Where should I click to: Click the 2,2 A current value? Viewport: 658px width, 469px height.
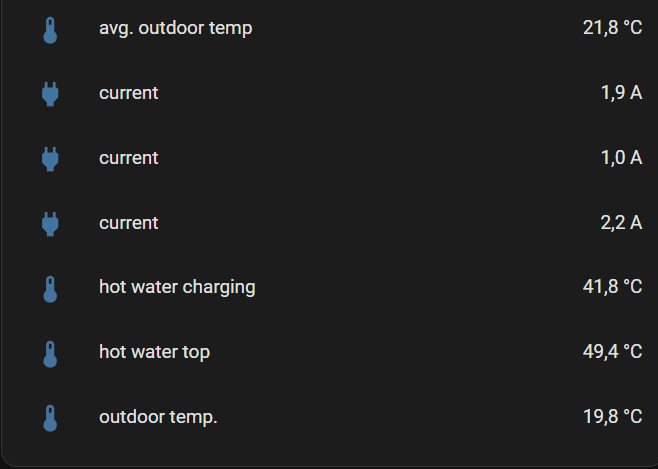point(621,223)
